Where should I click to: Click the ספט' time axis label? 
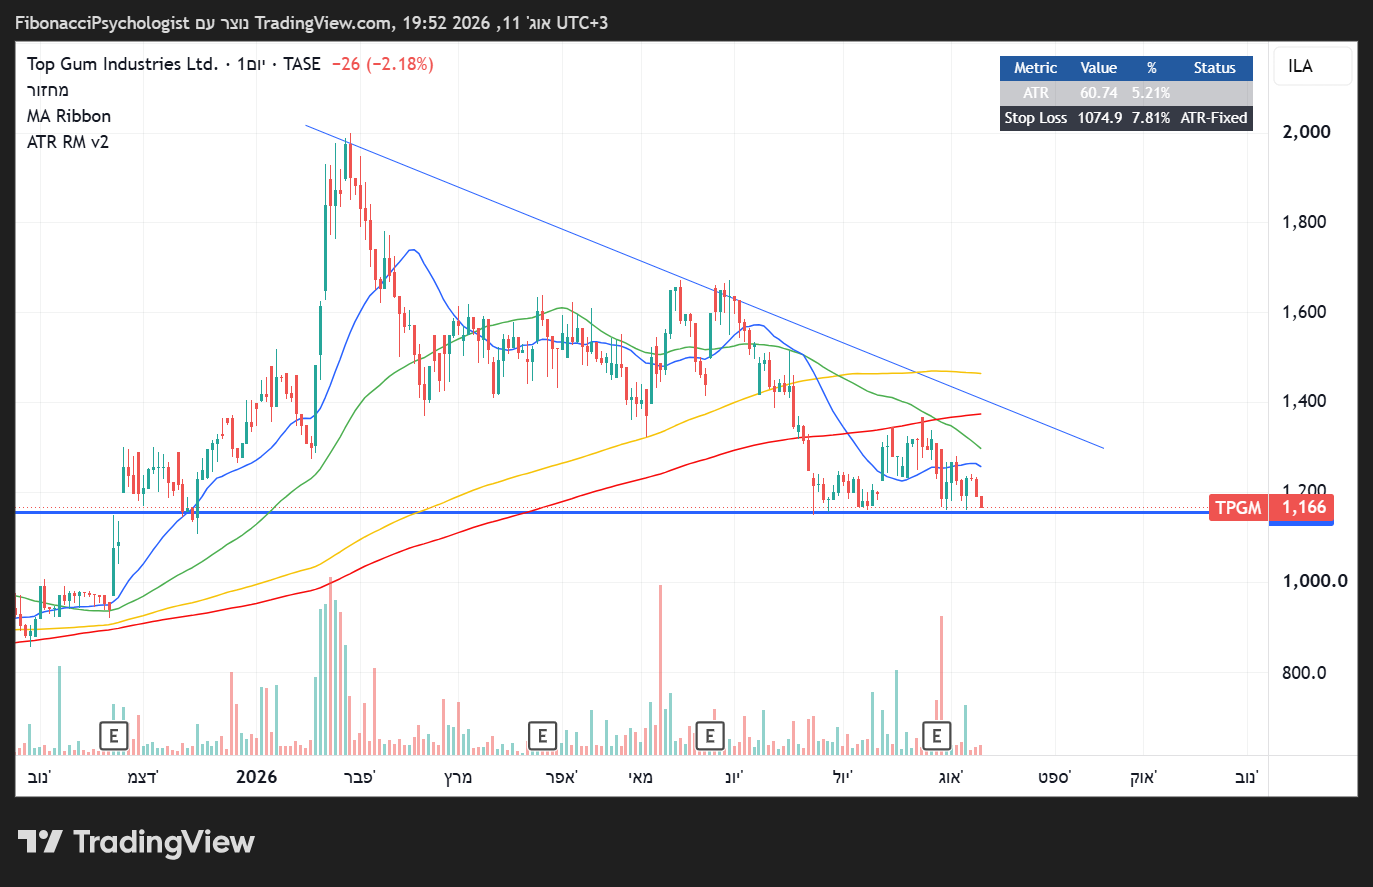[x=1054, y=777]
